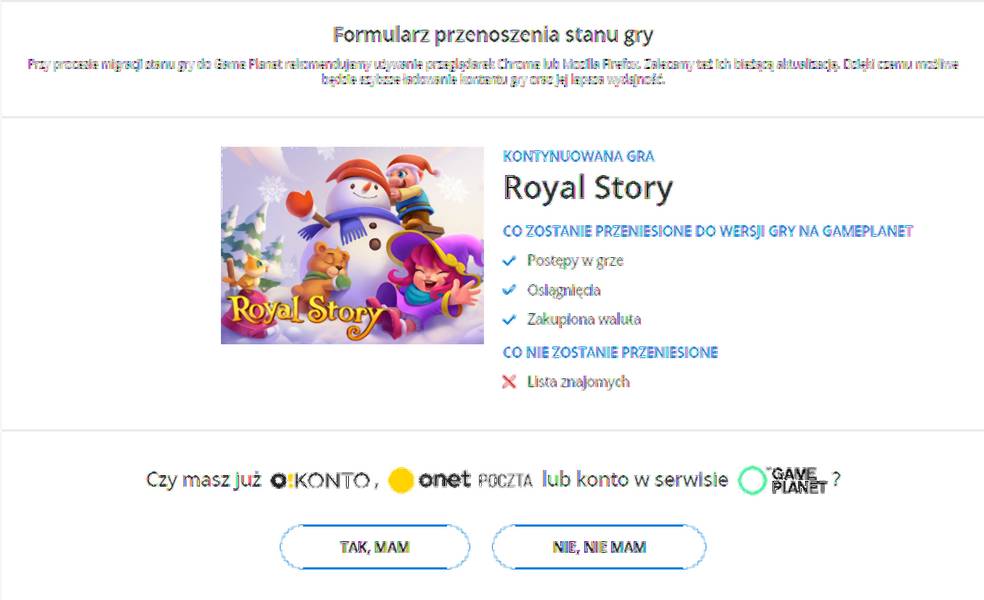Click the checkmark next to Zakupiona waluta
The height and width of the screenshot is (600, 984).
[511, 319]
